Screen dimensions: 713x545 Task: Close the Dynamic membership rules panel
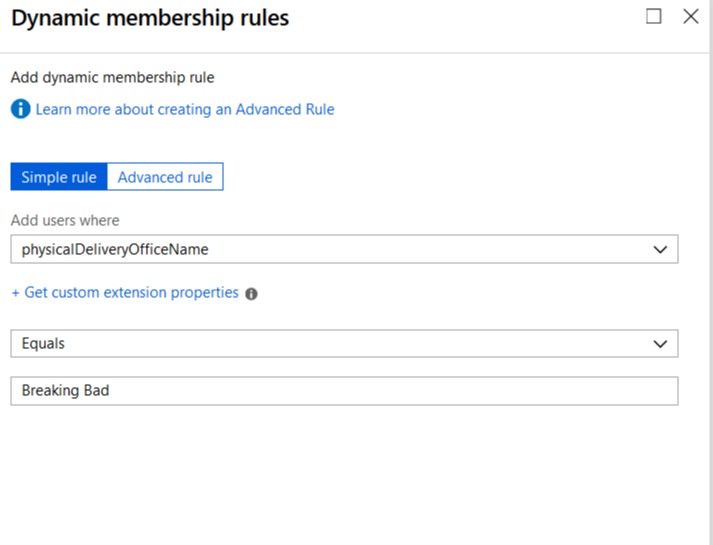pos(691,17)
